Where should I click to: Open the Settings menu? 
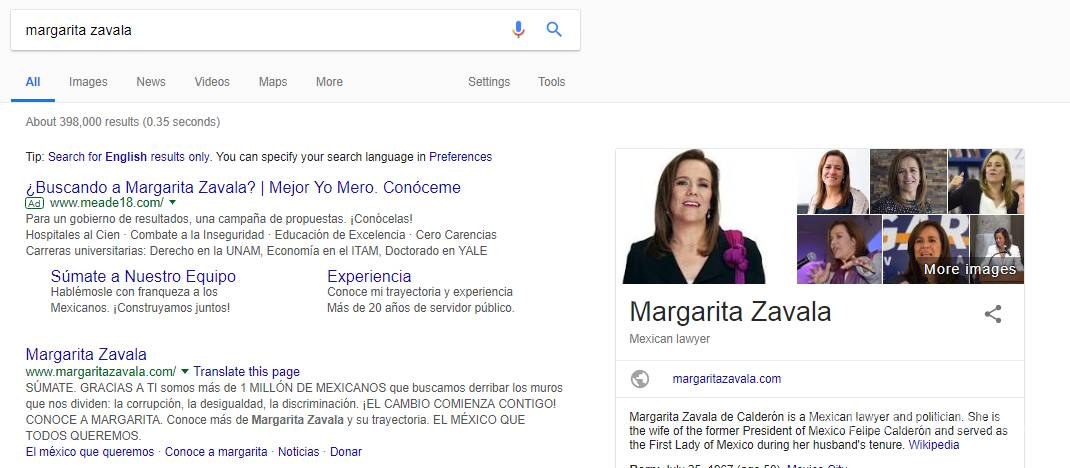pos(489,82)
